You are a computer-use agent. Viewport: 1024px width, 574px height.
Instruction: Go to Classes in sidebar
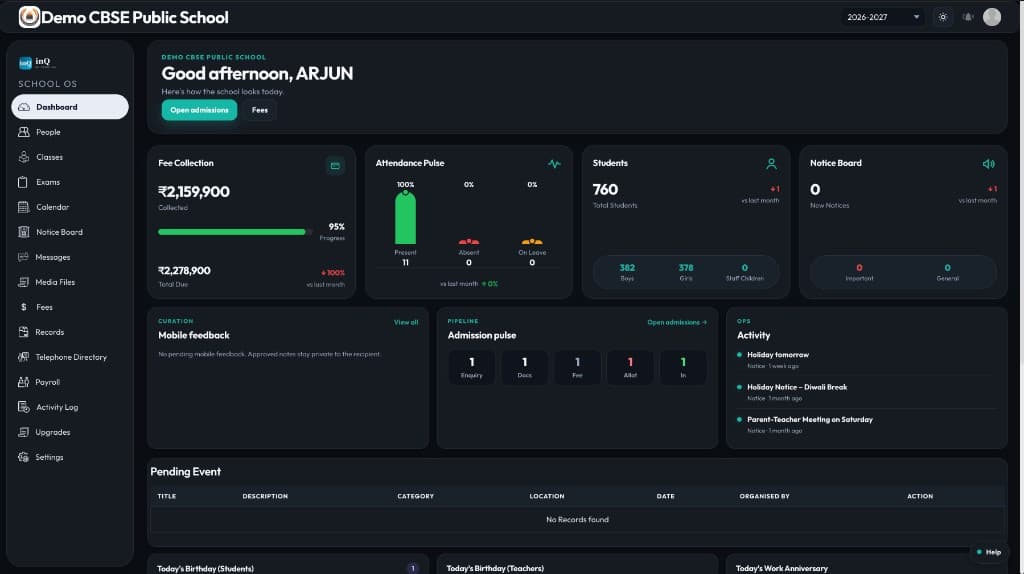pos(70,157)
